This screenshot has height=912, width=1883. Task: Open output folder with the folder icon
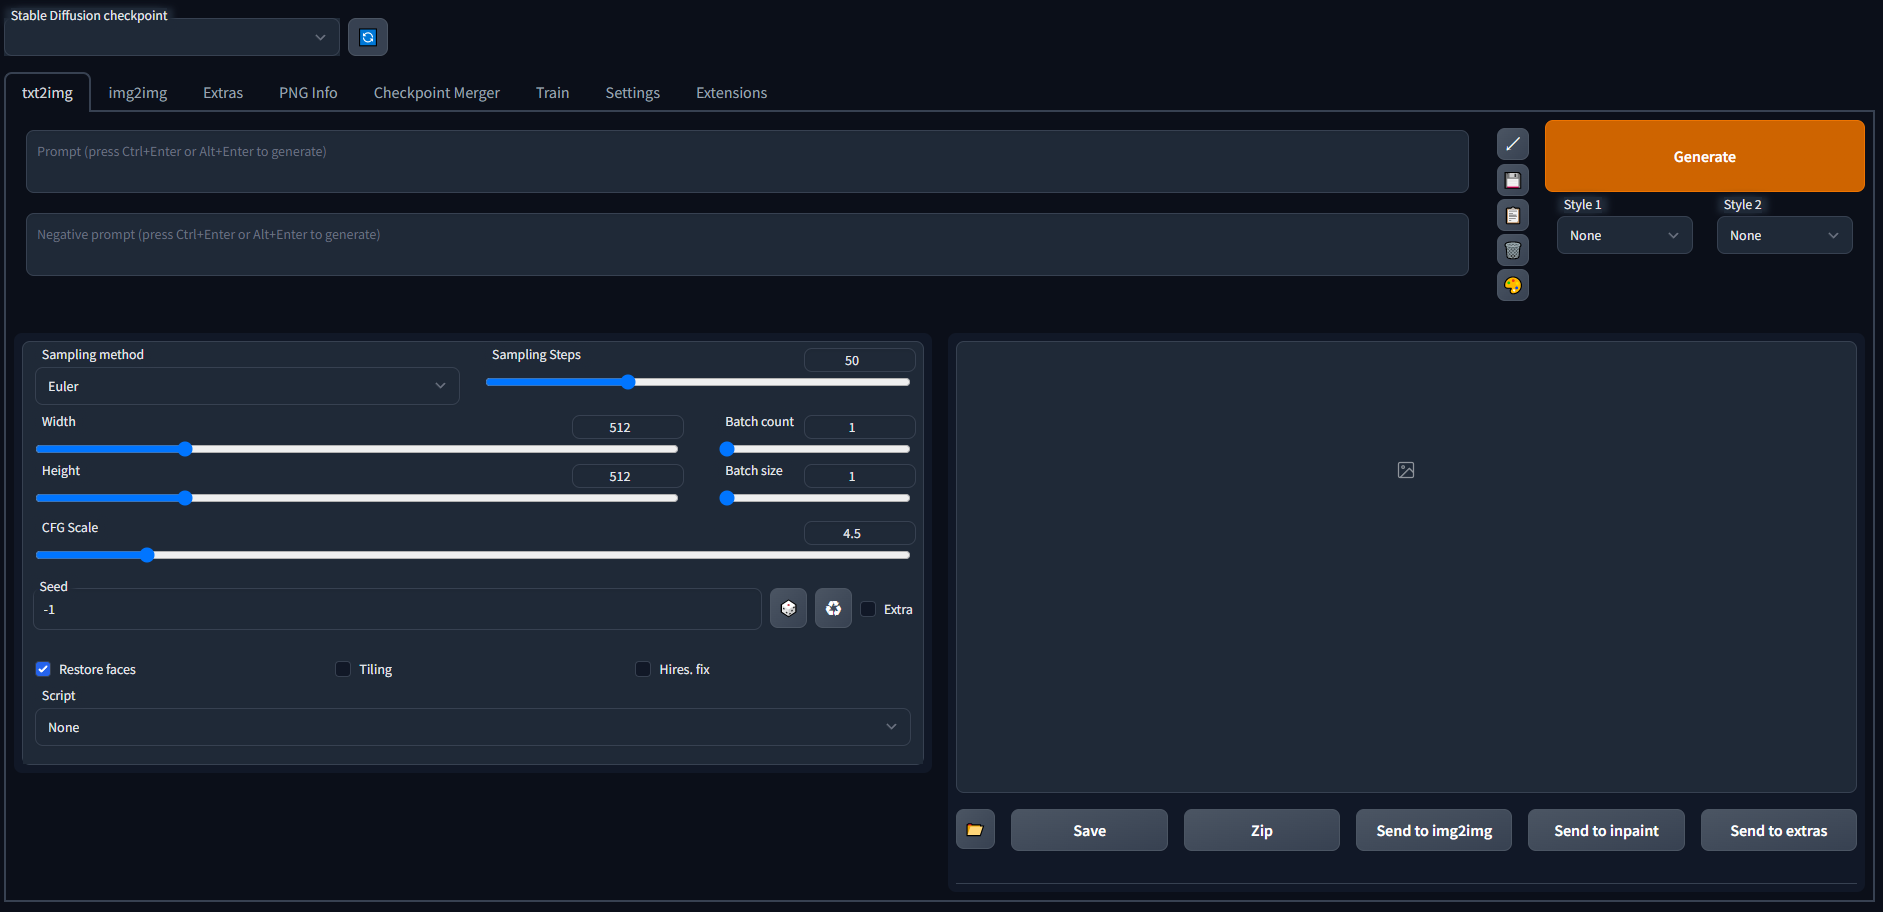(x=975, y=830)
